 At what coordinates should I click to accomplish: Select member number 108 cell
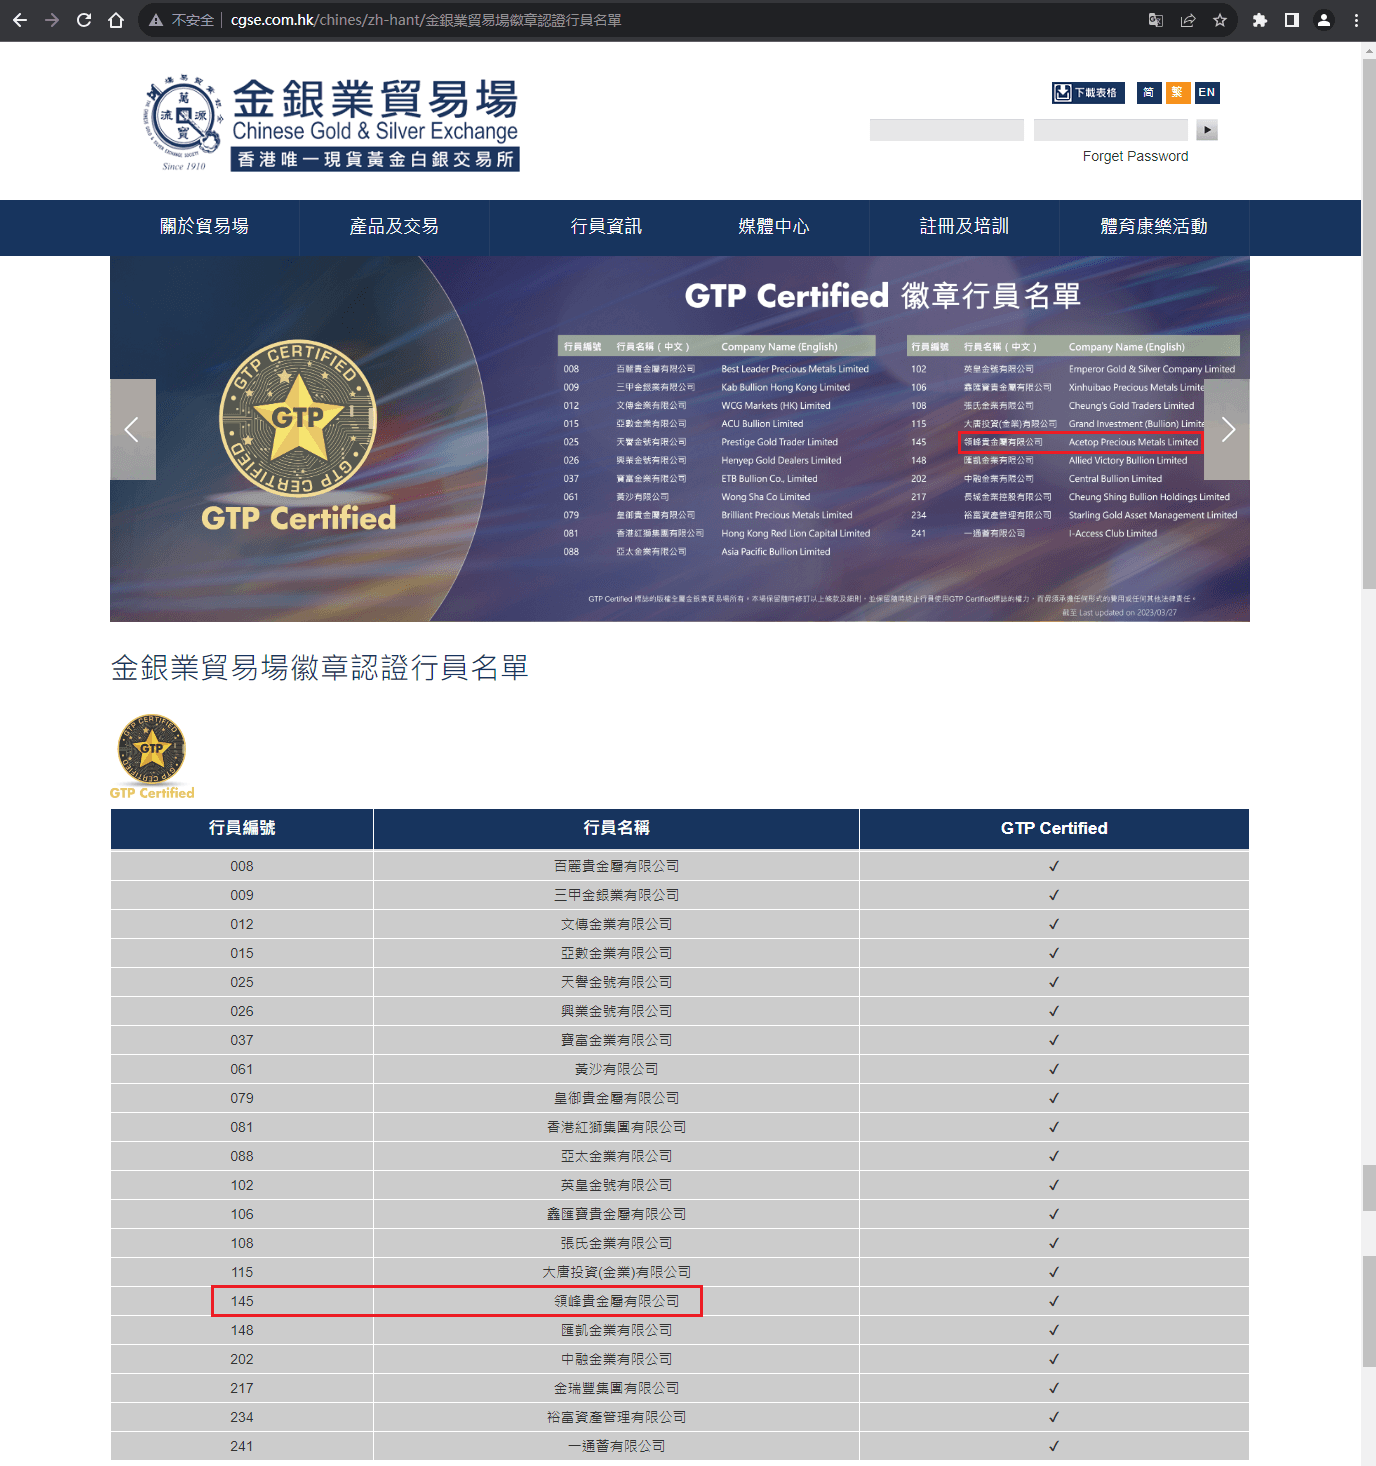tap(242, 1243)
